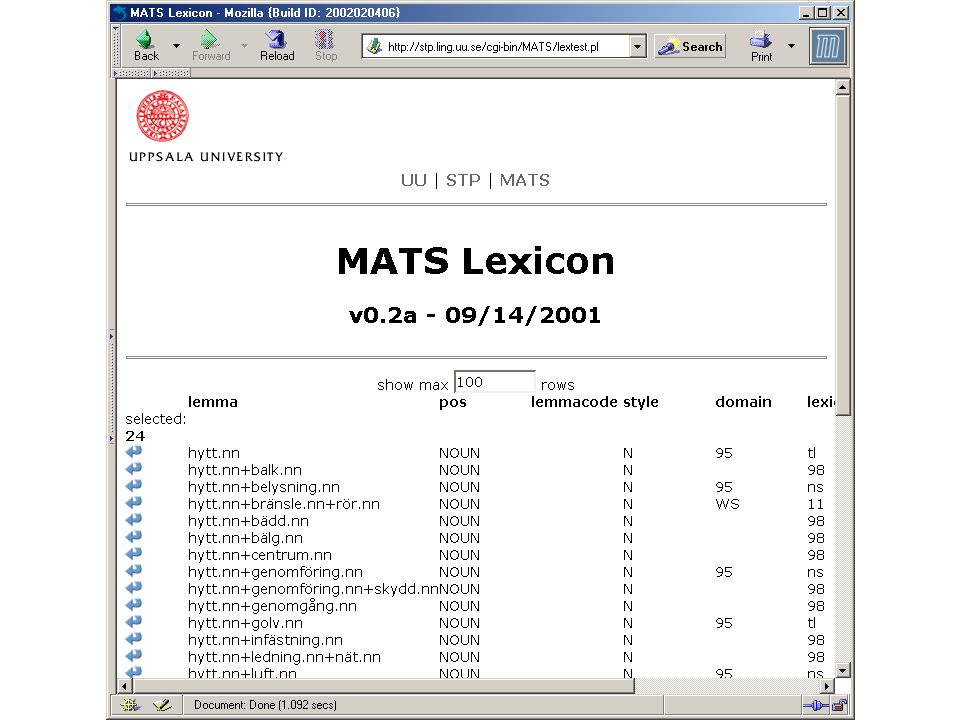
Task: Click the domain column header
Action: pyautogui.click(x=743, y=402)
